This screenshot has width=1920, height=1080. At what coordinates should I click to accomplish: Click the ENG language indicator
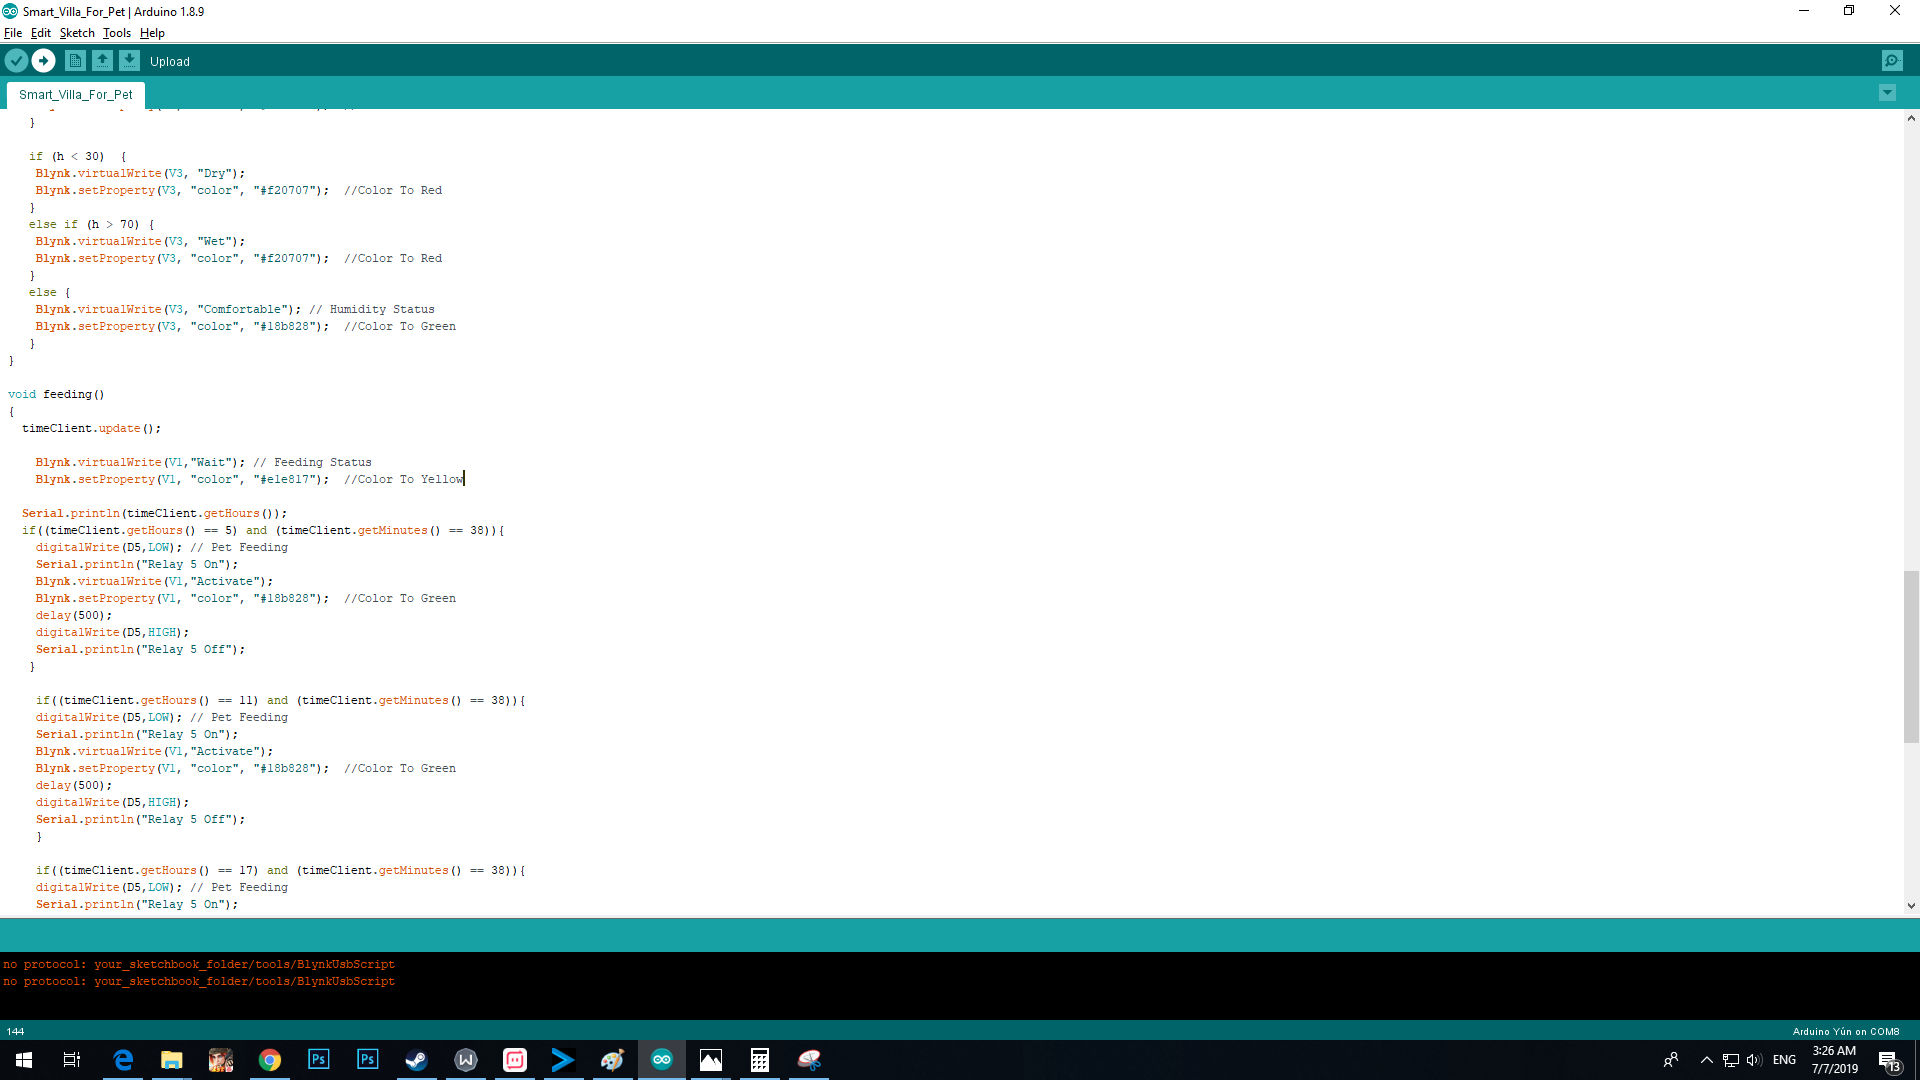pos(1784,1060)
